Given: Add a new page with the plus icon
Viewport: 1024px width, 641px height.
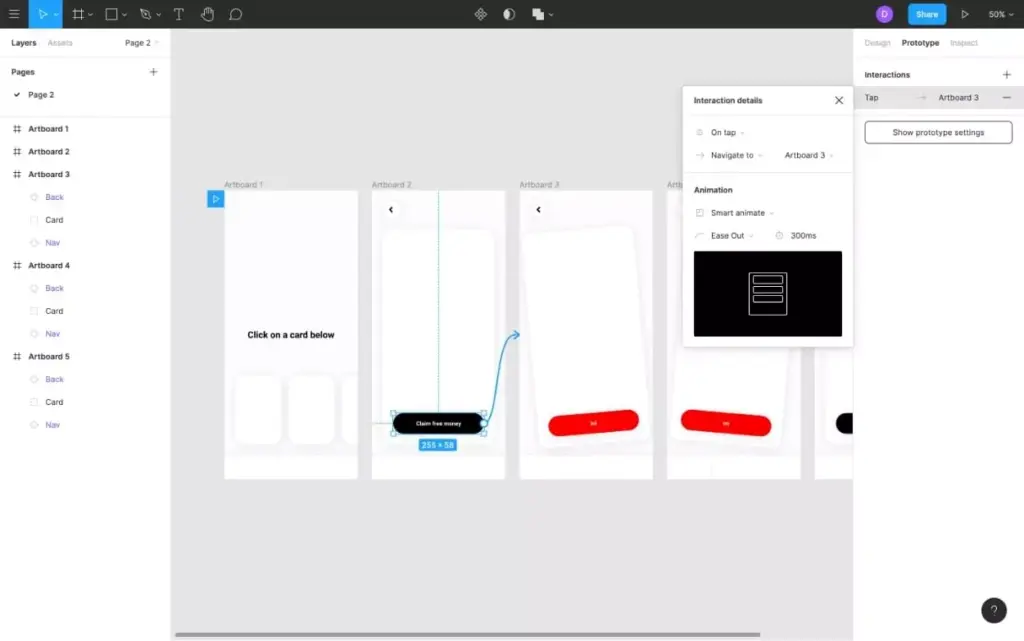Looking at the screenshot, I should point(153,71).
